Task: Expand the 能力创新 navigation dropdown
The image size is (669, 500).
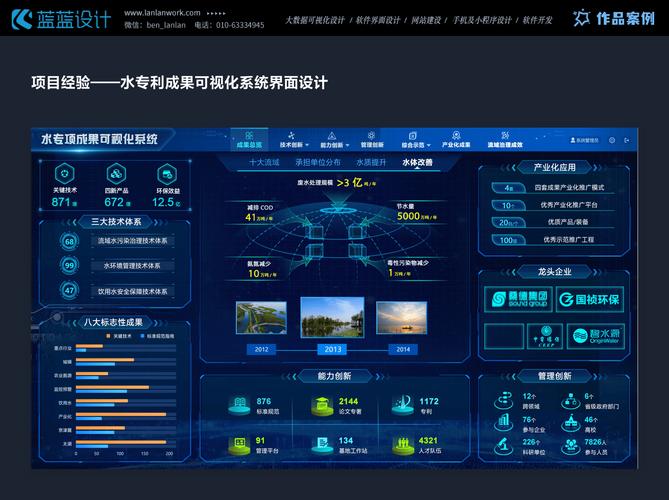Action: point(331,144)
